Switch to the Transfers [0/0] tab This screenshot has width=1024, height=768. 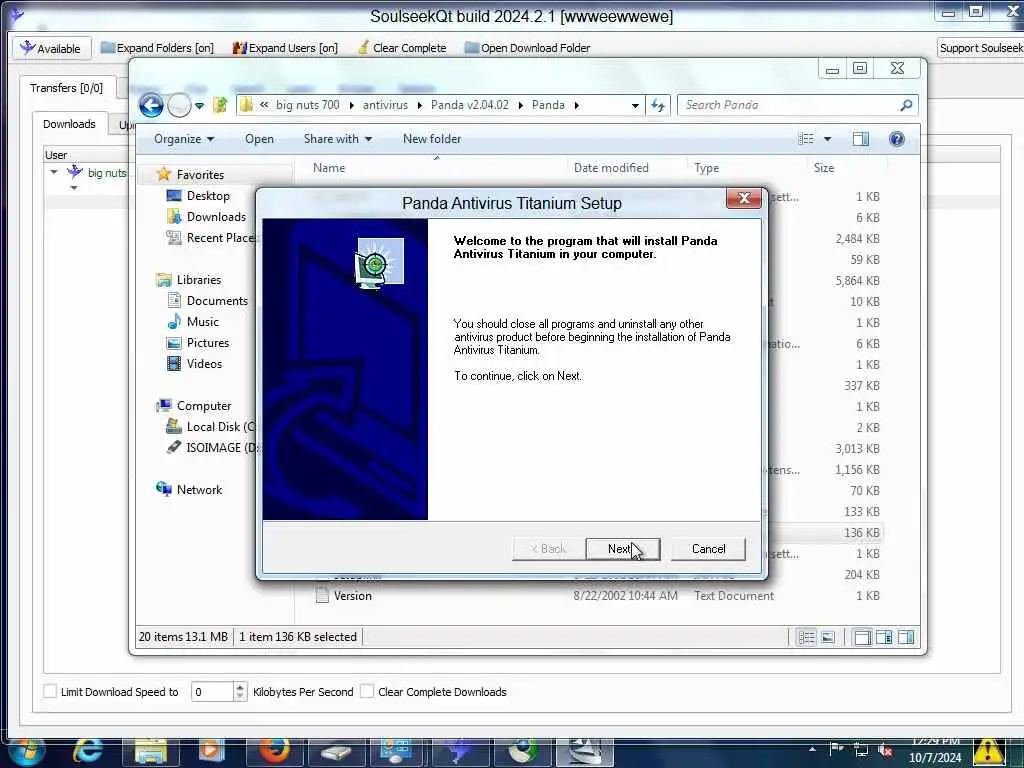[x=67, y=88]
